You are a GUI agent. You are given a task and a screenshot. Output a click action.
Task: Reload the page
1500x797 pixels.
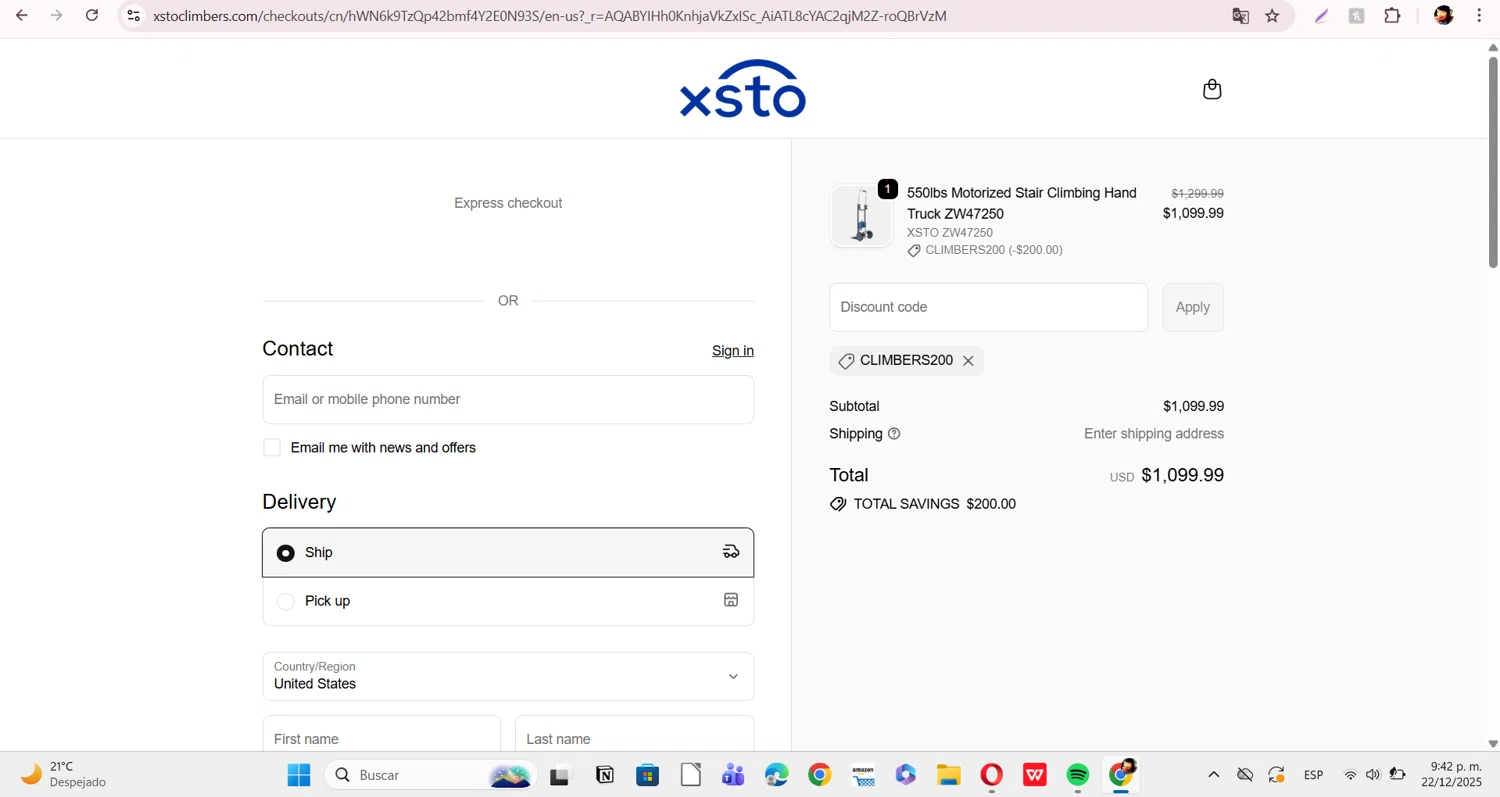tap(92, 16)
